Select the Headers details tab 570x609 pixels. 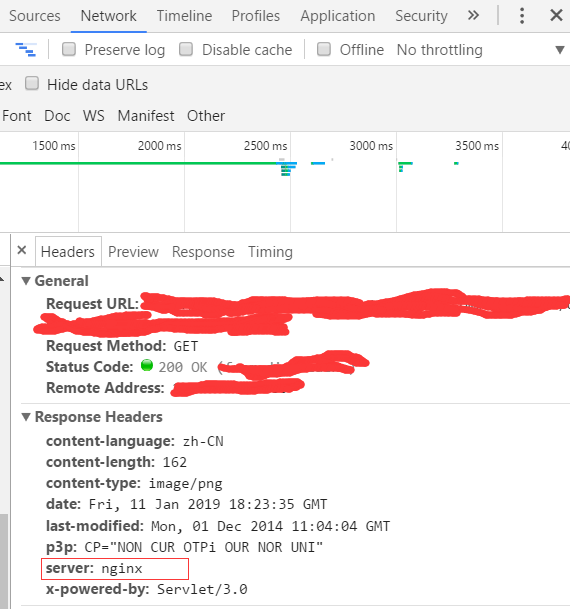tap(68, 252)
